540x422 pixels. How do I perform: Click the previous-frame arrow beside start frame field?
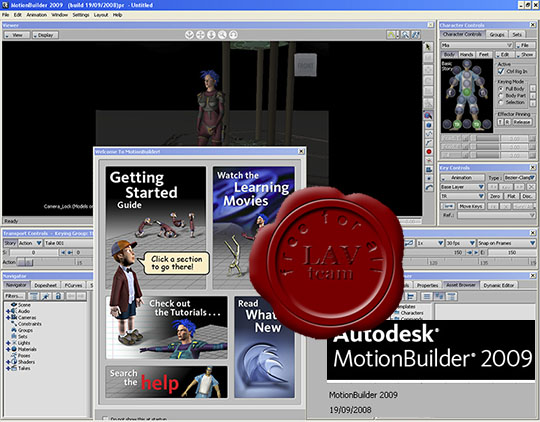point(63,253)
